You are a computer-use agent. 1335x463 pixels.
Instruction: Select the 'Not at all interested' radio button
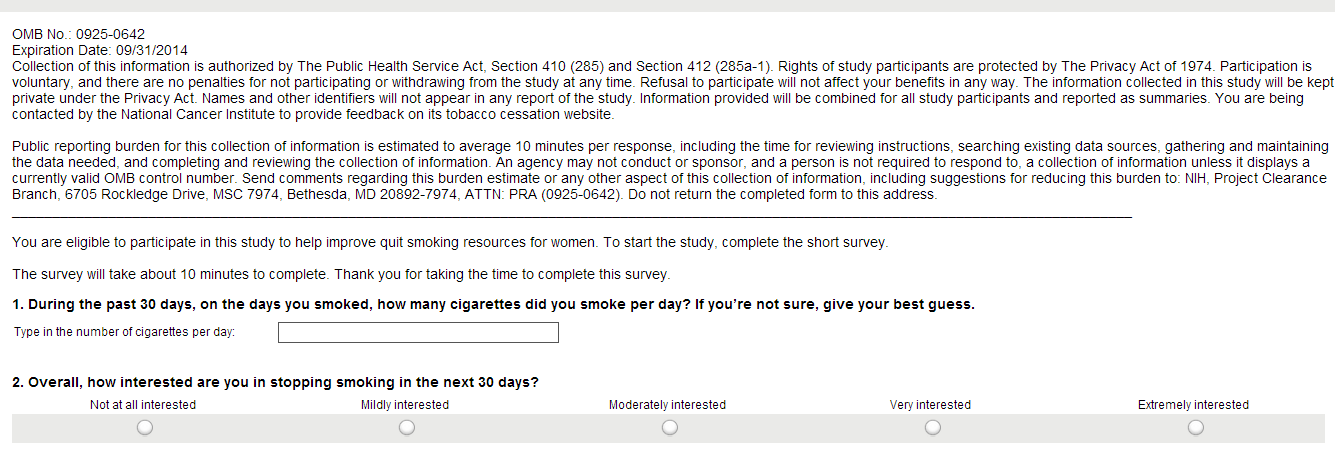[x=144, y=428]
